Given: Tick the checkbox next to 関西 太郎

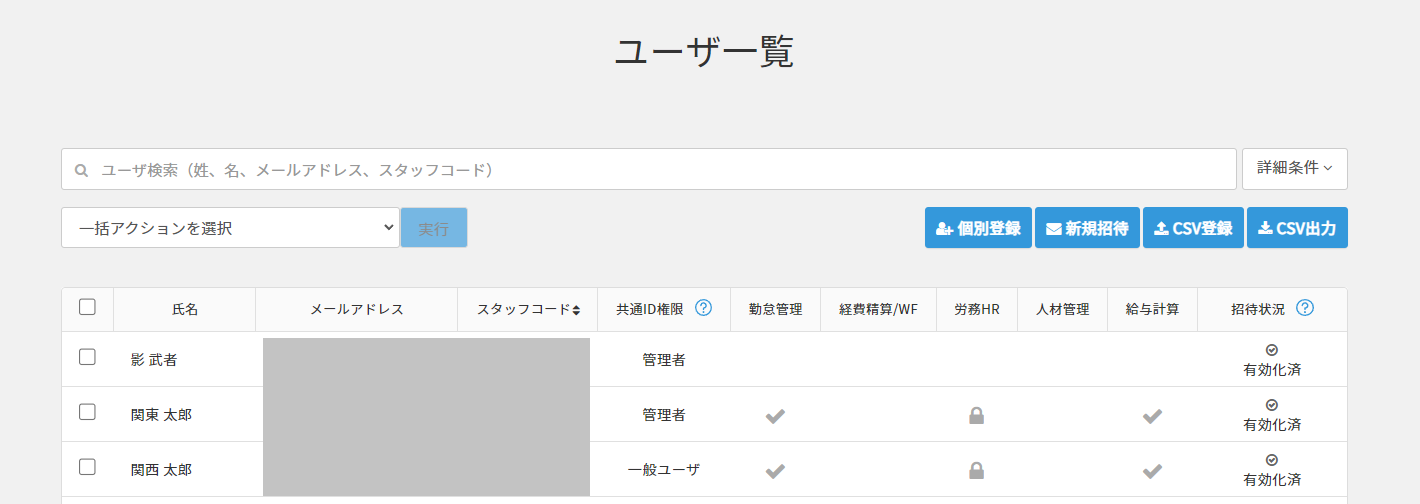Looking at the screenshot, I should 87,467.
